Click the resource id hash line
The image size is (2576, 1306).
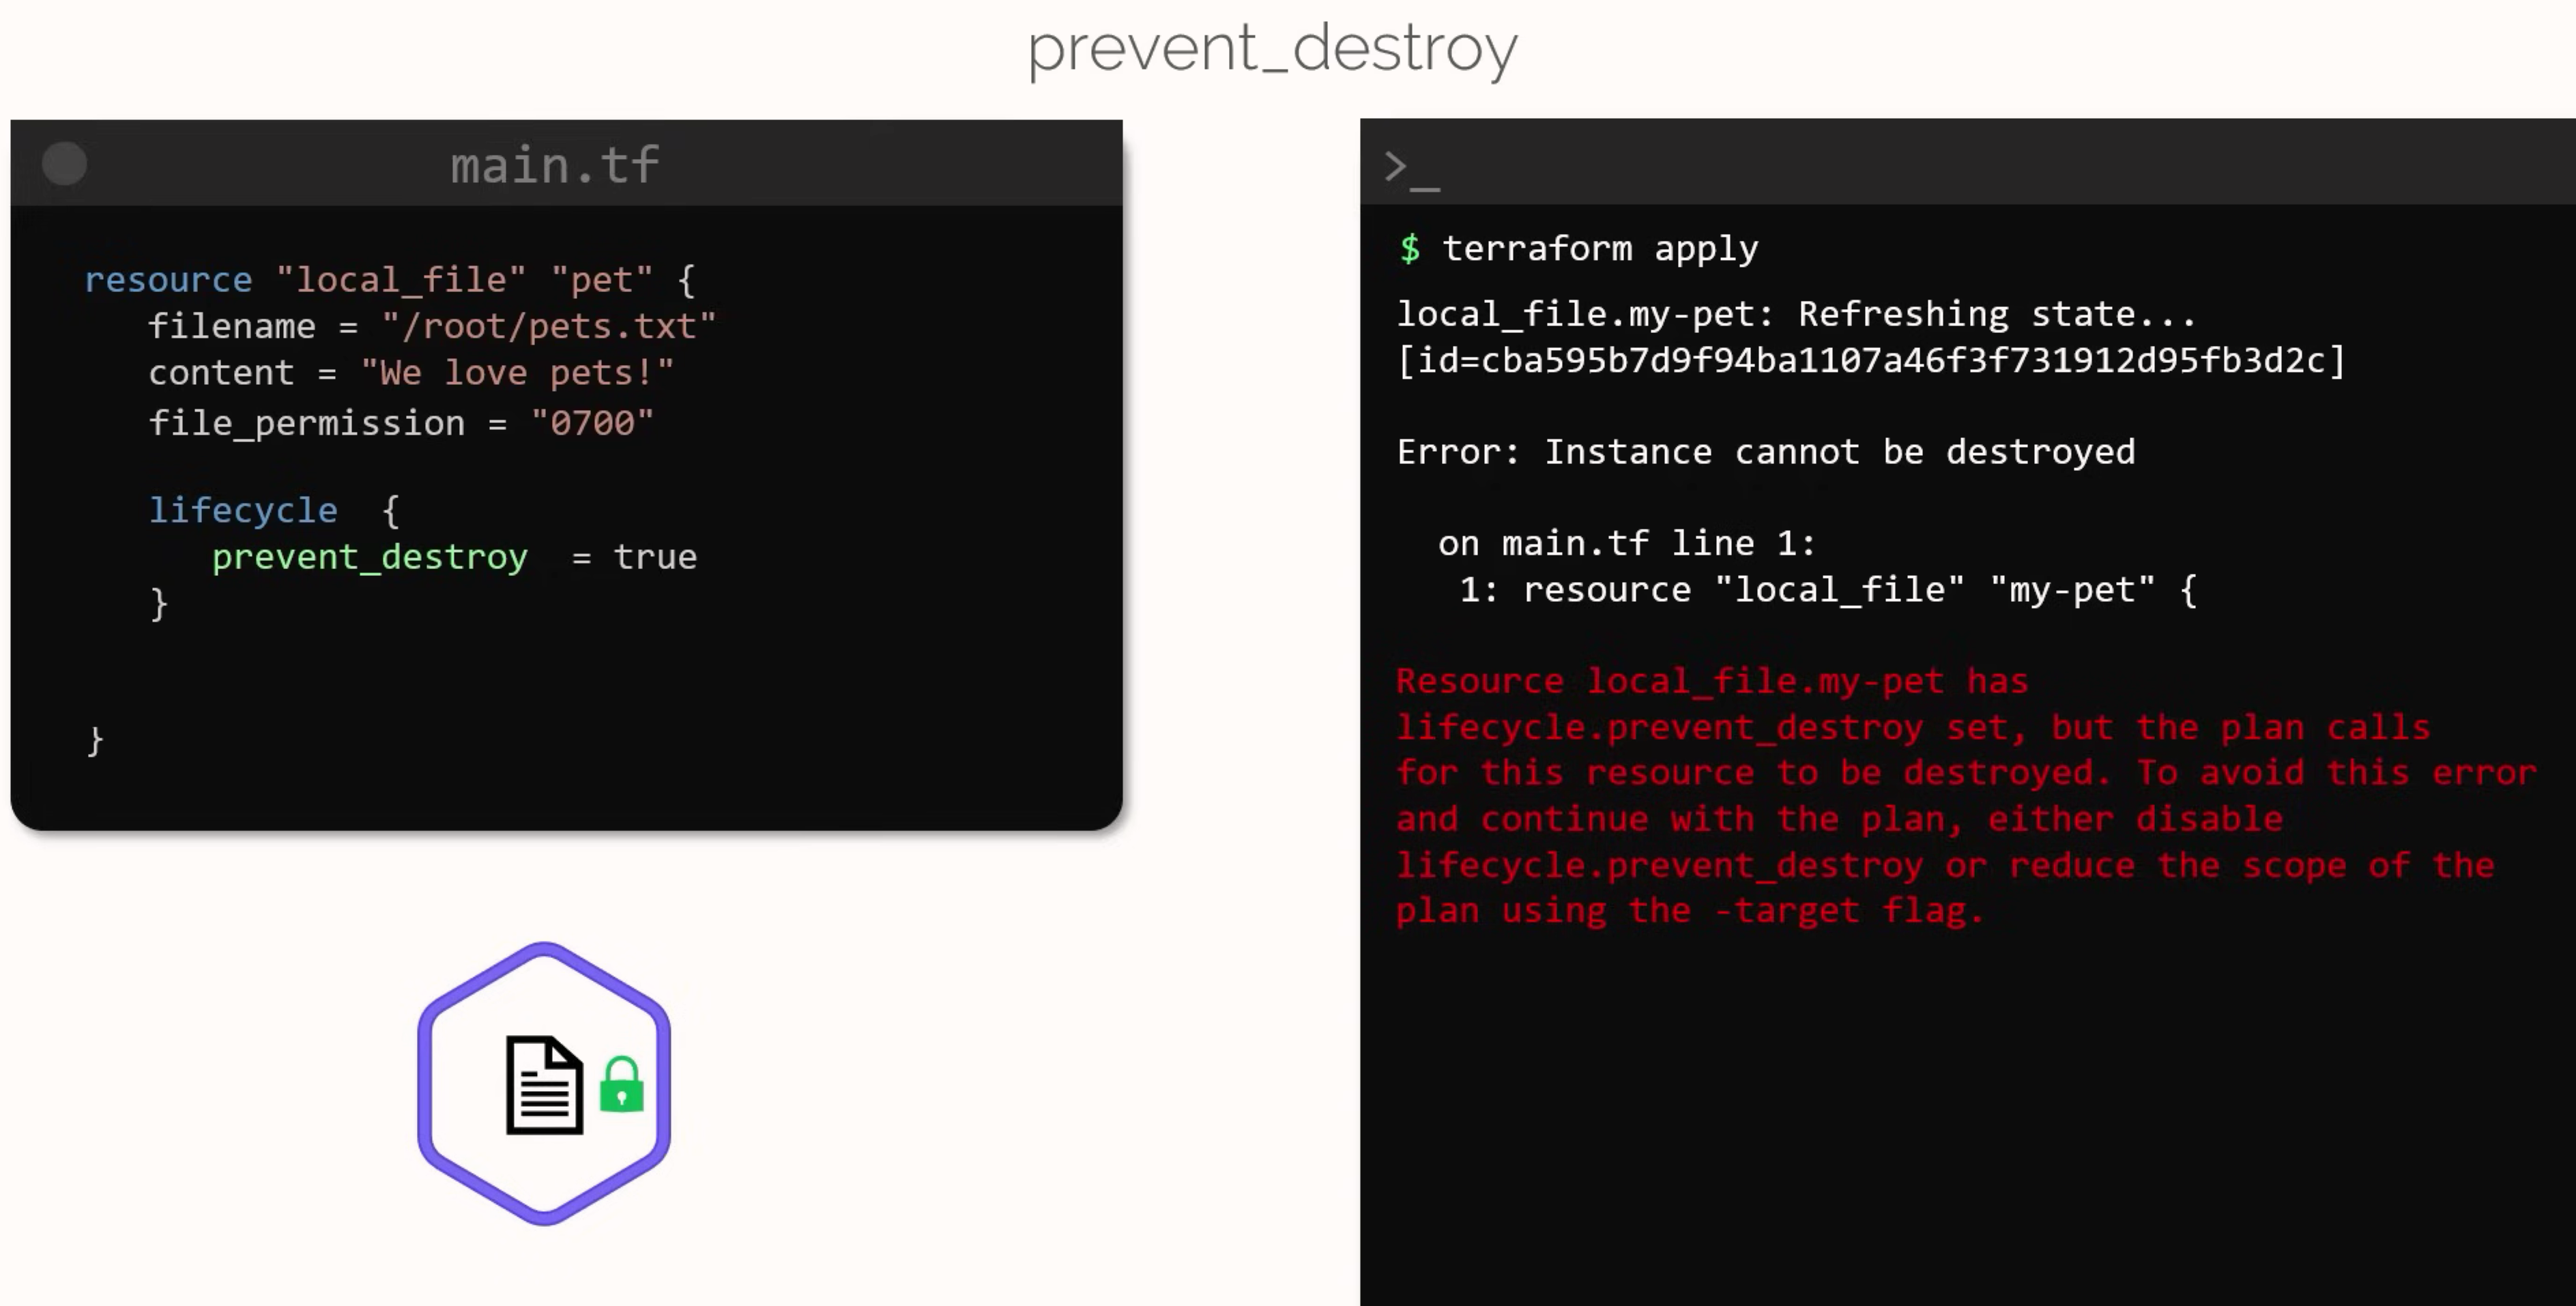click(x=1871, y=360)
